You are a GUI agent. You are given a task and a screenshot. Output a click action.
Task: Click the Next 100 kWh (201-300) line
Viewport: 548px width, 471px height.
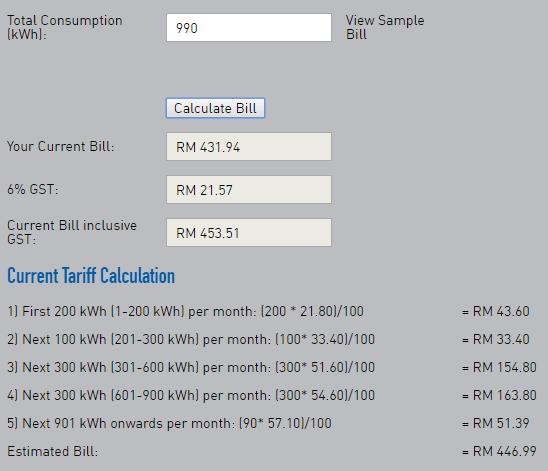tap(191, 339)
